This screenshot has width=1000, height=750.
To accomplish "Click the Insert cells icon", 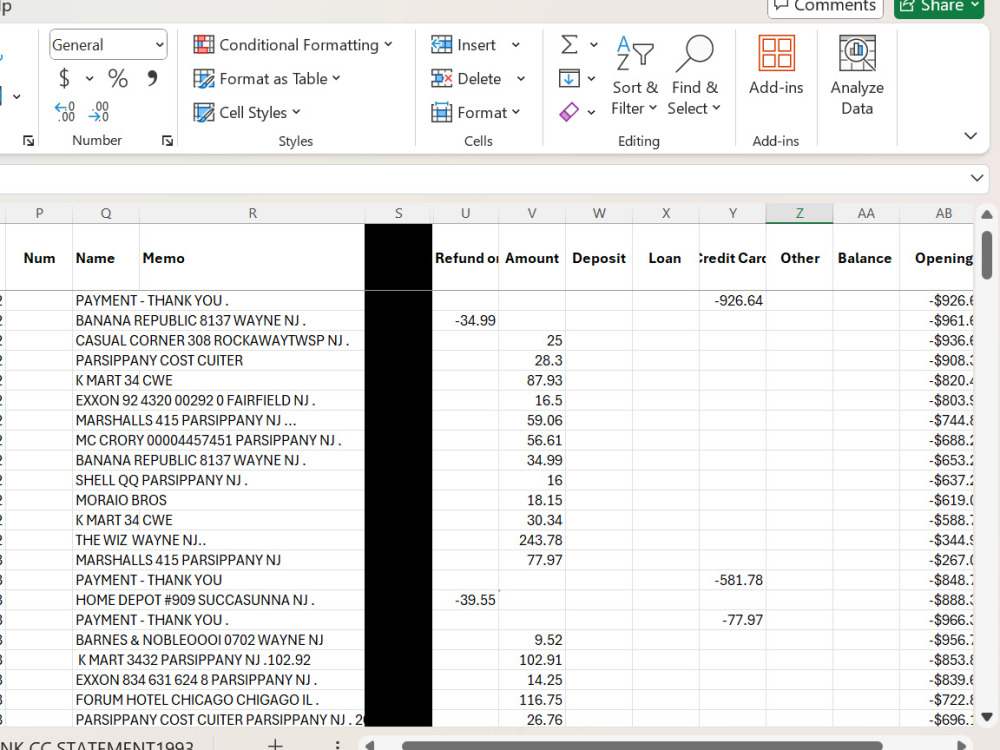I will (441, 45).
